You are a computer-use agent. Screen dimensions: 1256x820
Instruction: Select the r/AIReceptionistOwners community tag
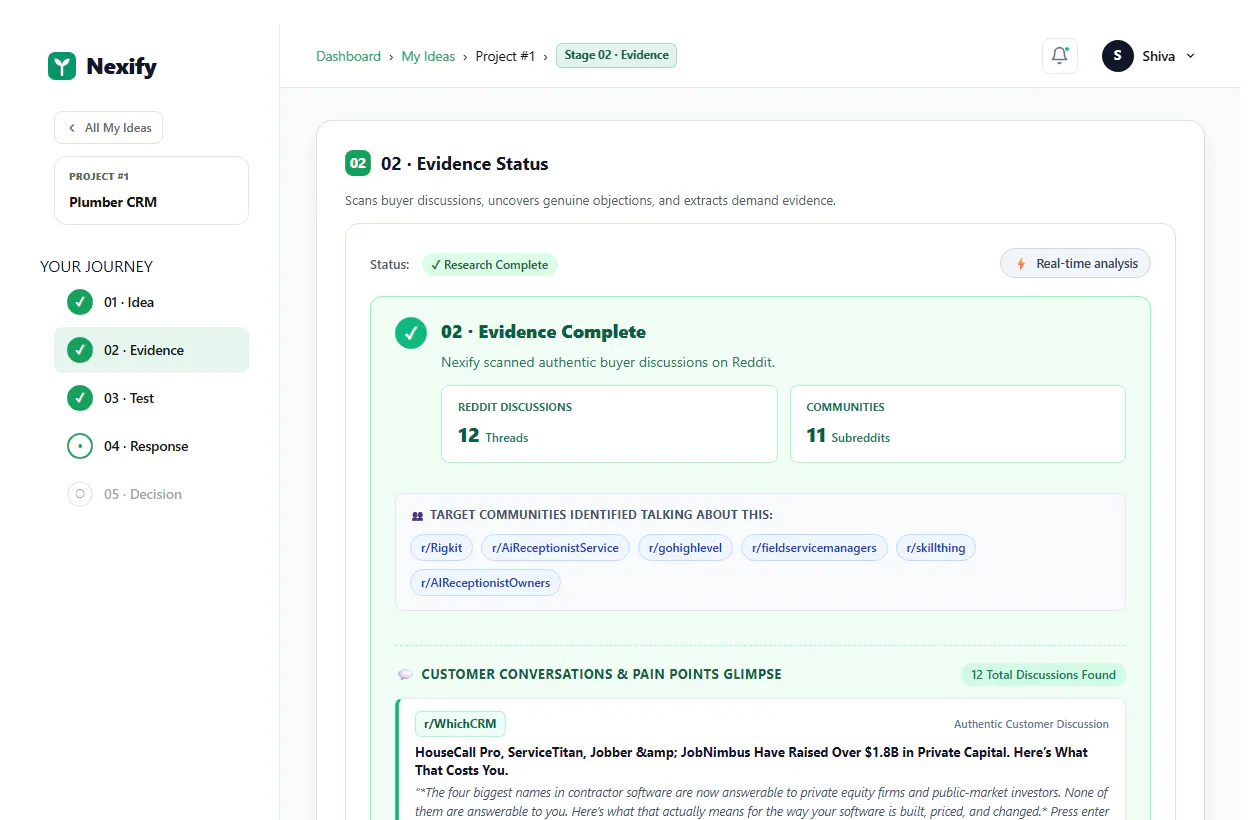point(485,583)
